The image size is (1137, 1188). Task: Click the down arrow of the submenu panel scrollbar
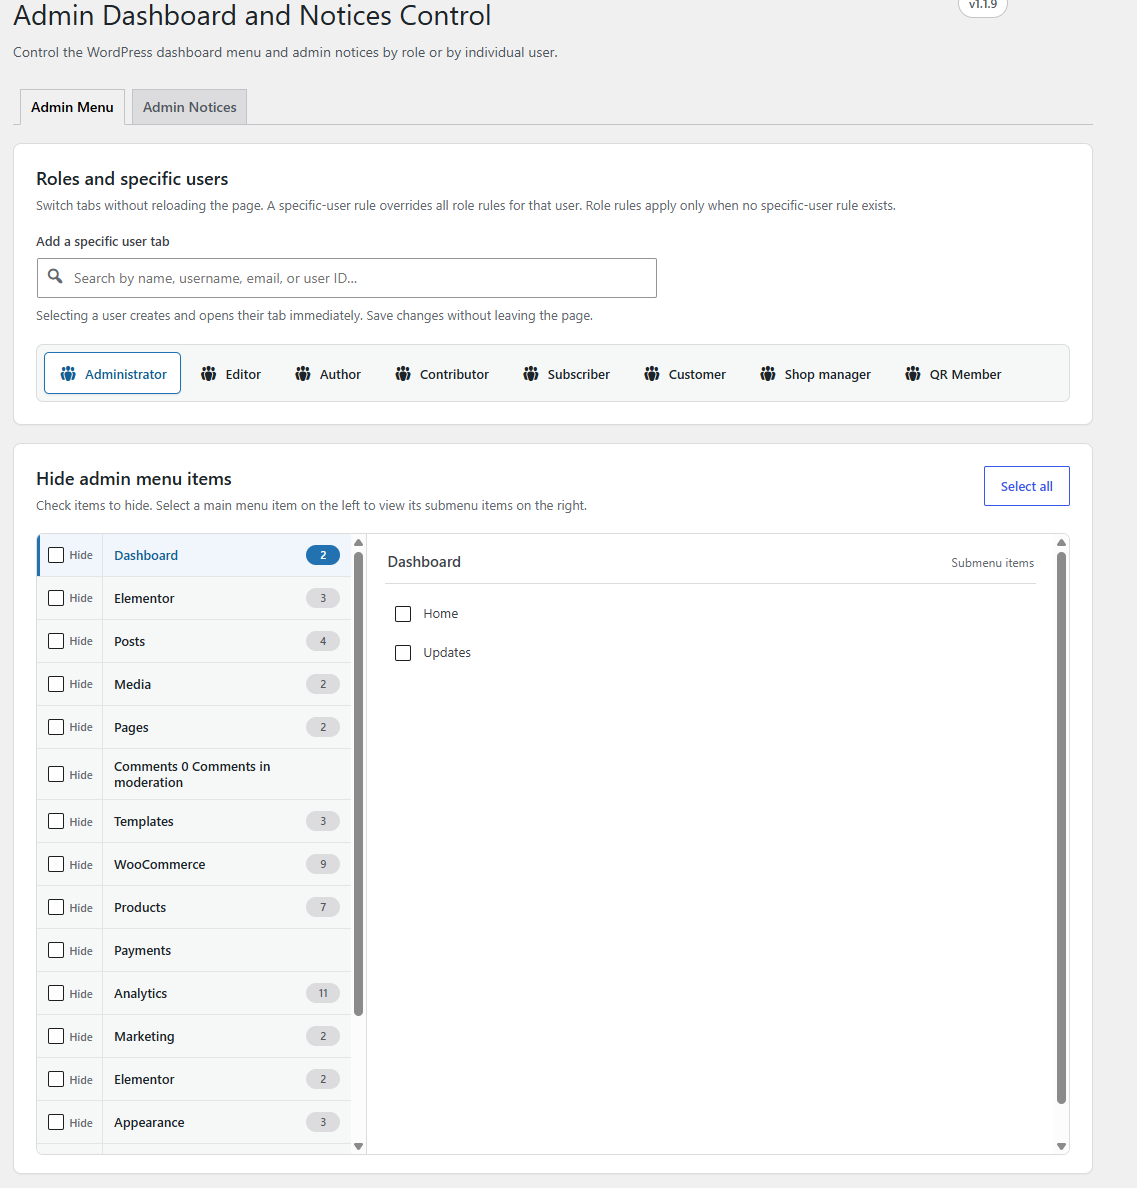pos(1061,1146)
